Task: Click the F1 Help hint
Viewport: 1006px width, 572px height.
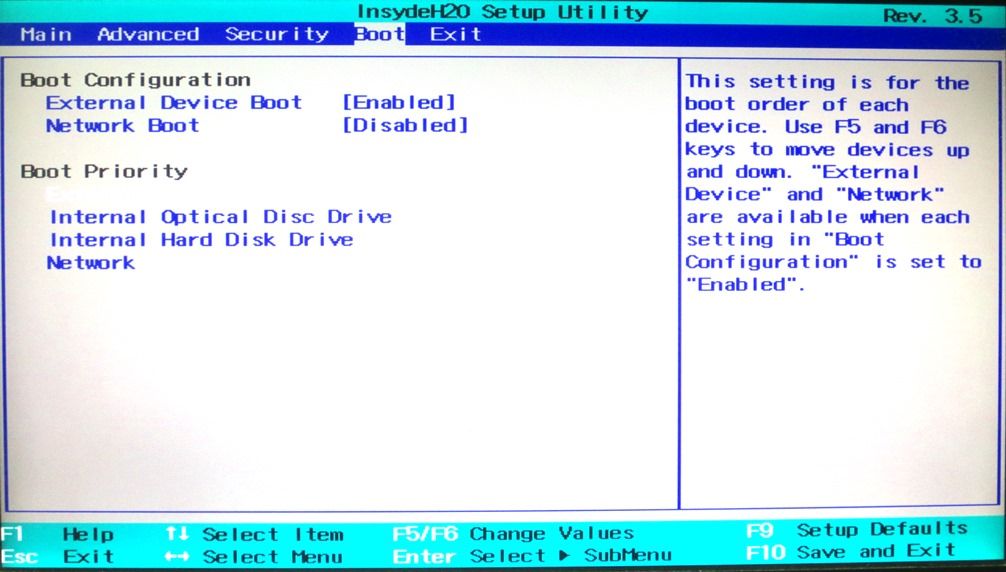Action: pos(57,534)
